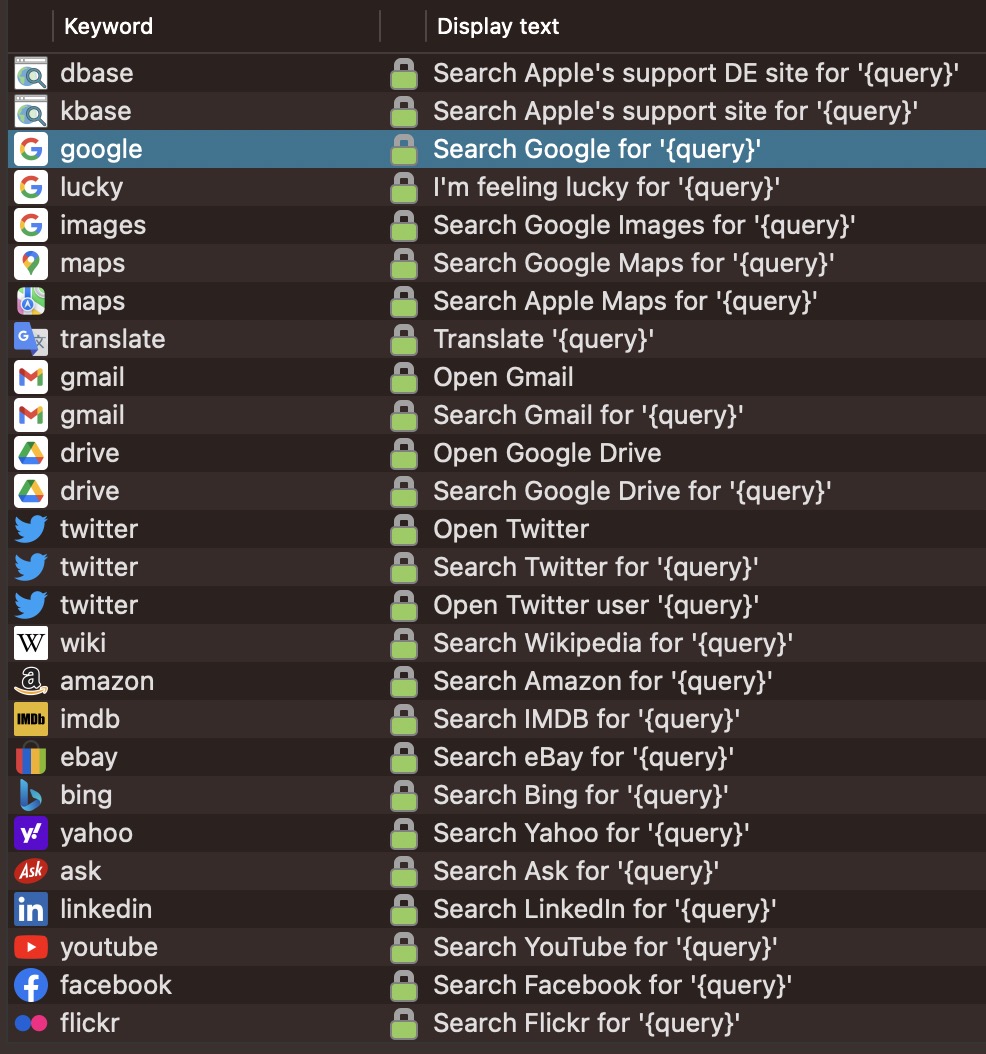This screenshot has width=986, height=1054.
Task: Click the Twitter bird icon in Search Twitter row
Action: pos(31,567)
